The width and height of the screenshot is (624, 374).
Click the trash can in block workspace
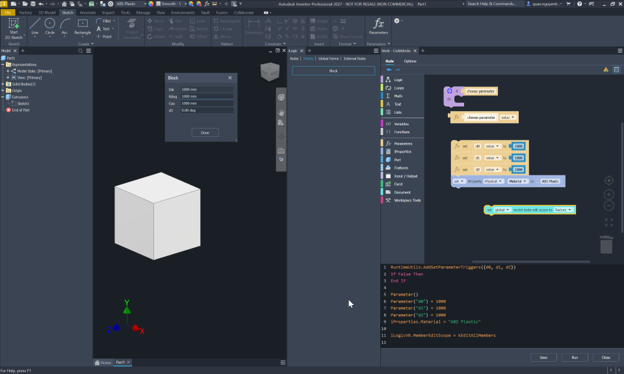tap(606, 244)
